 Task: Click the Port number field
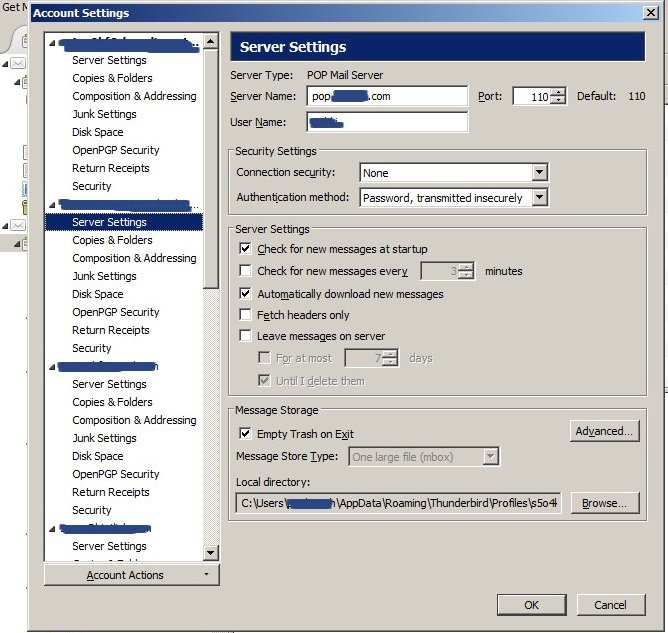[531, 97]
